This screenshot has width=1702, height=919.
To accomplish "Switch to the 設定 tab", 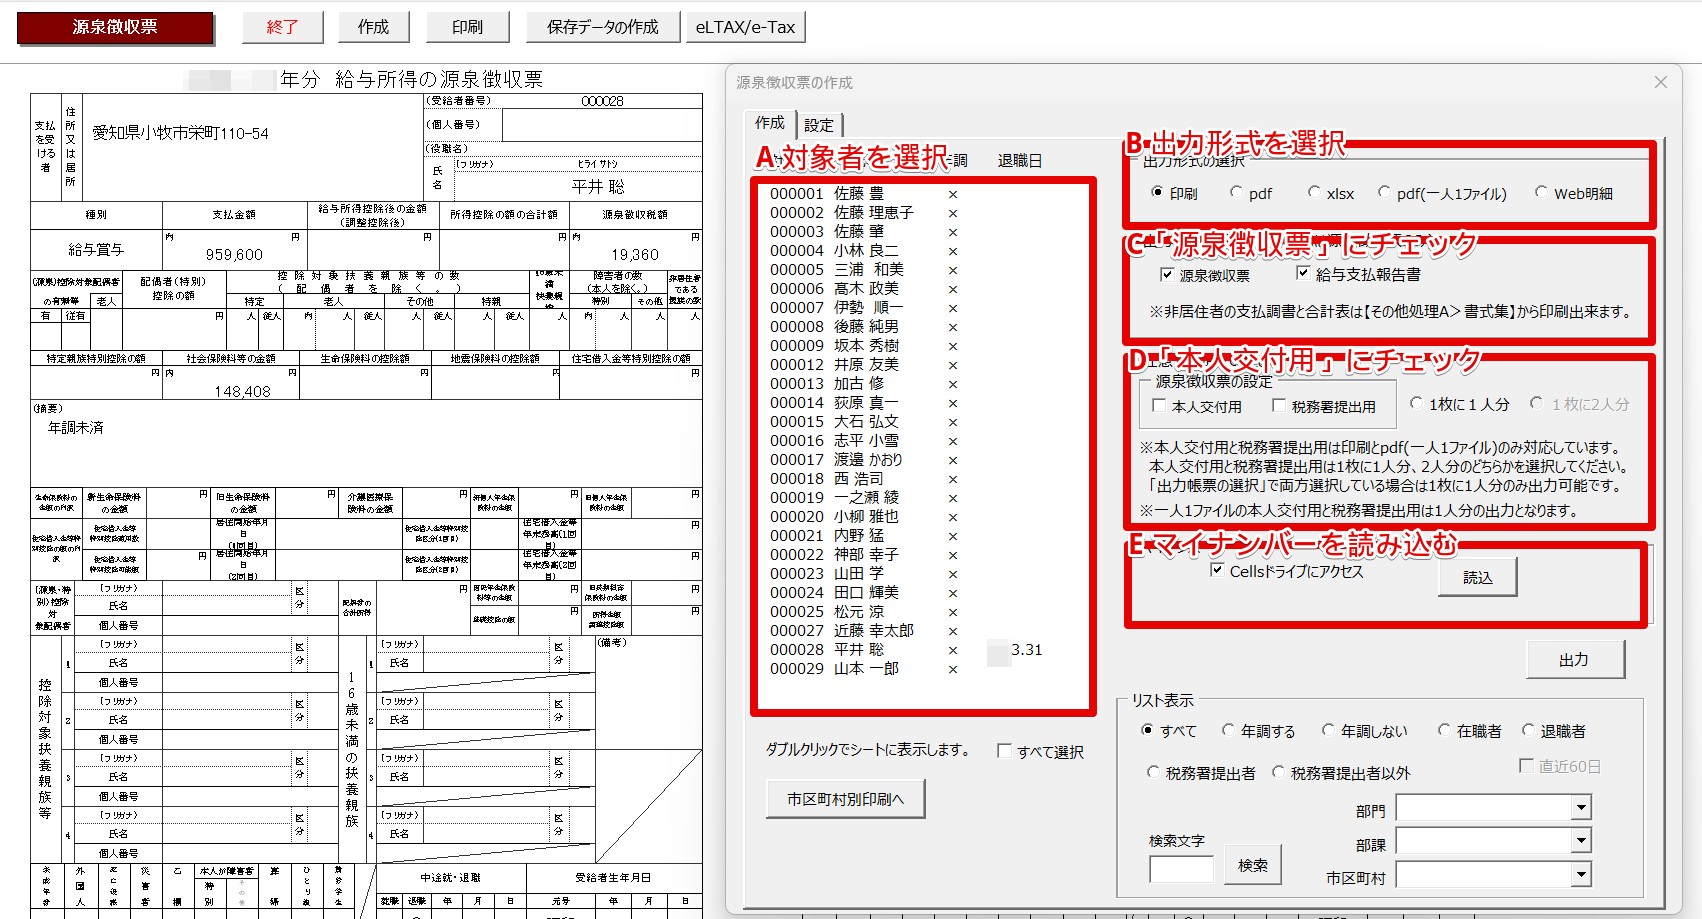I will [x=819, y=125].
